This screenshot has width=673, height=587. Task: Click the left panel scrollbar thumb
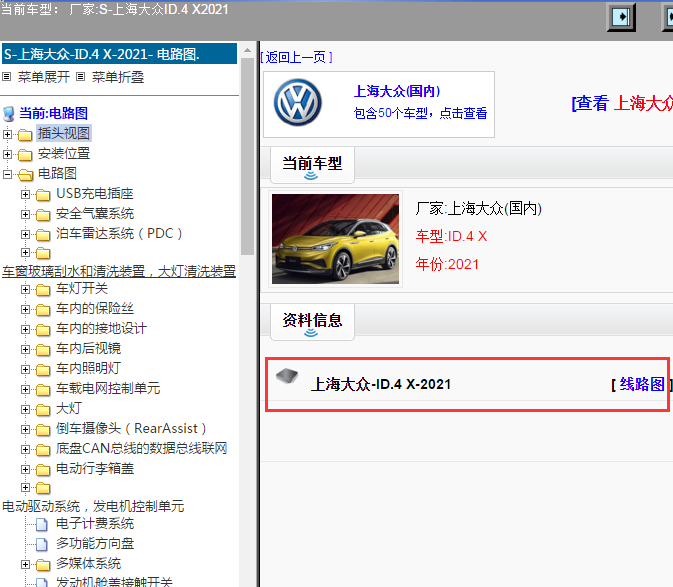[x=247, y=157]
